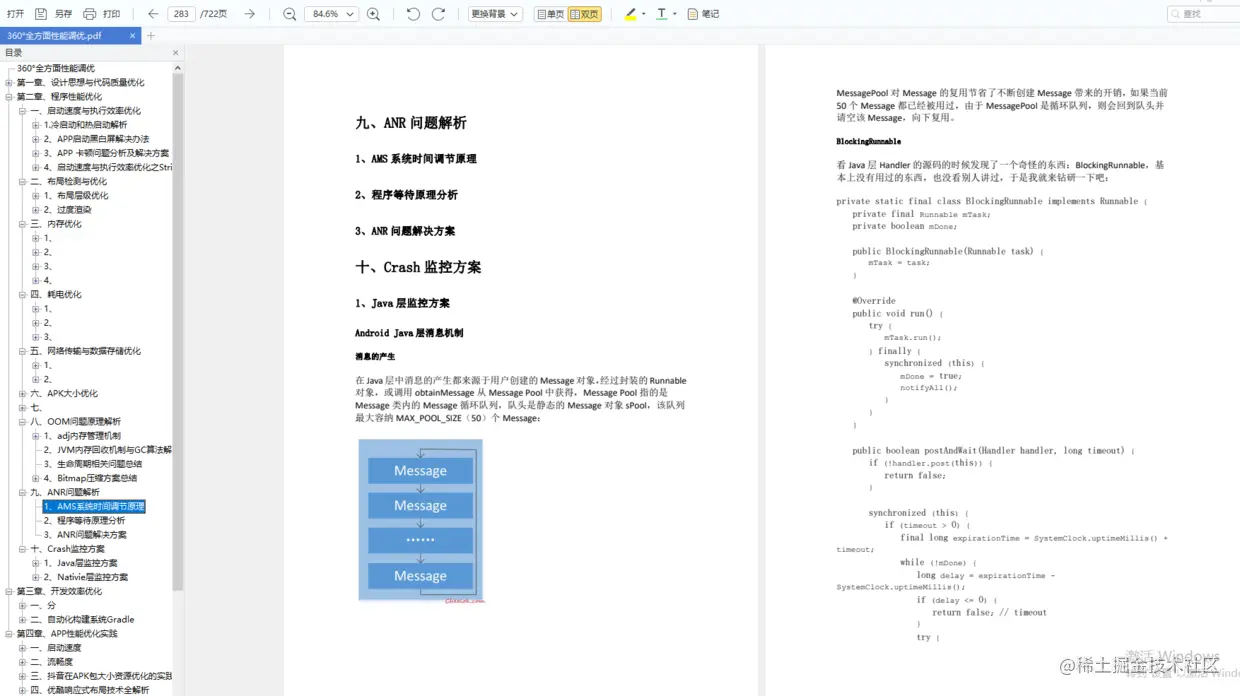1240x696 pixels.
Task: Close the 目录 outline panel
Action: [x=176, y=53]
